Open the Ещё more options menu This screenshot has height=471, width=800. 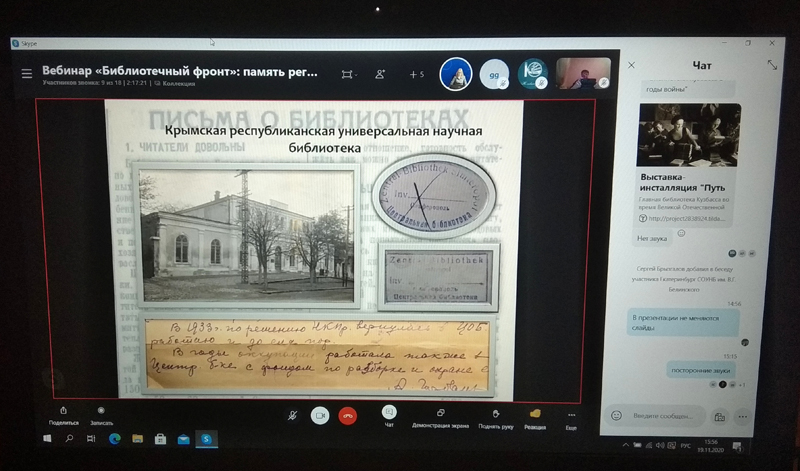click(571, 414)
